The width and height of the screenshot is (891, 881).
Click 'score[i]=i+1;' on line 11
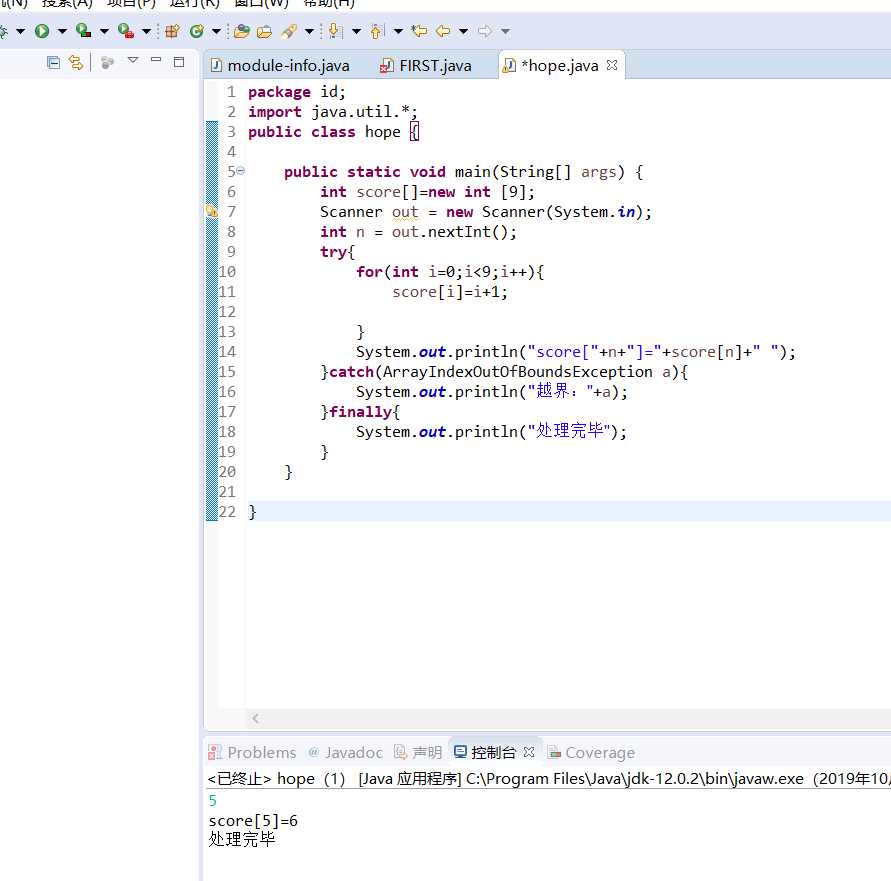point(449,292)
